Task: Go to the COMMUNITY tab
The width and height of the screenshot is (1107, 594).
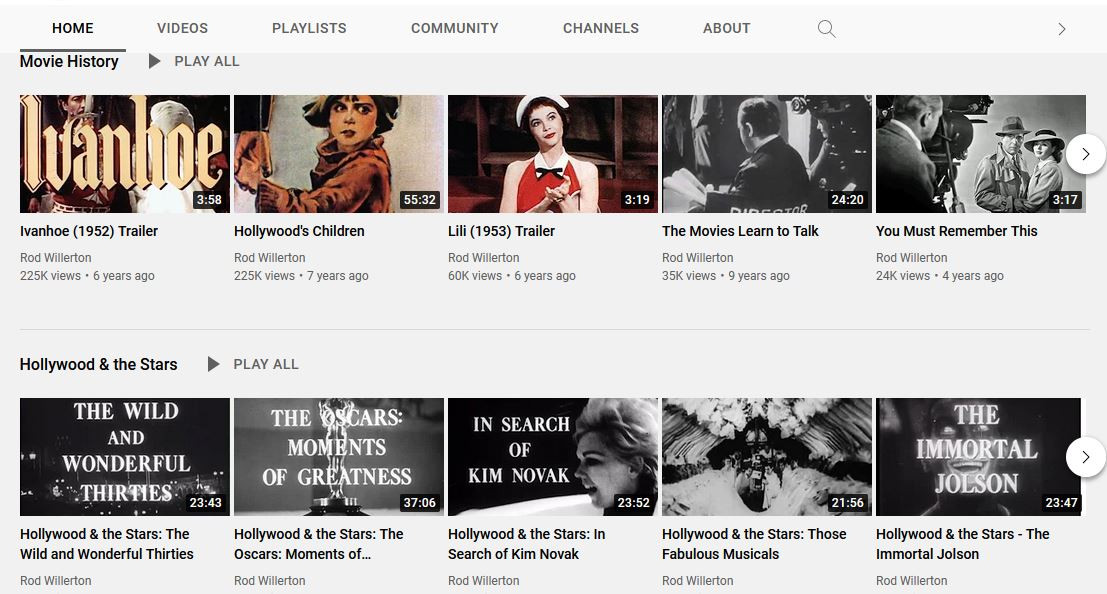Action: (x=455, y=28)
